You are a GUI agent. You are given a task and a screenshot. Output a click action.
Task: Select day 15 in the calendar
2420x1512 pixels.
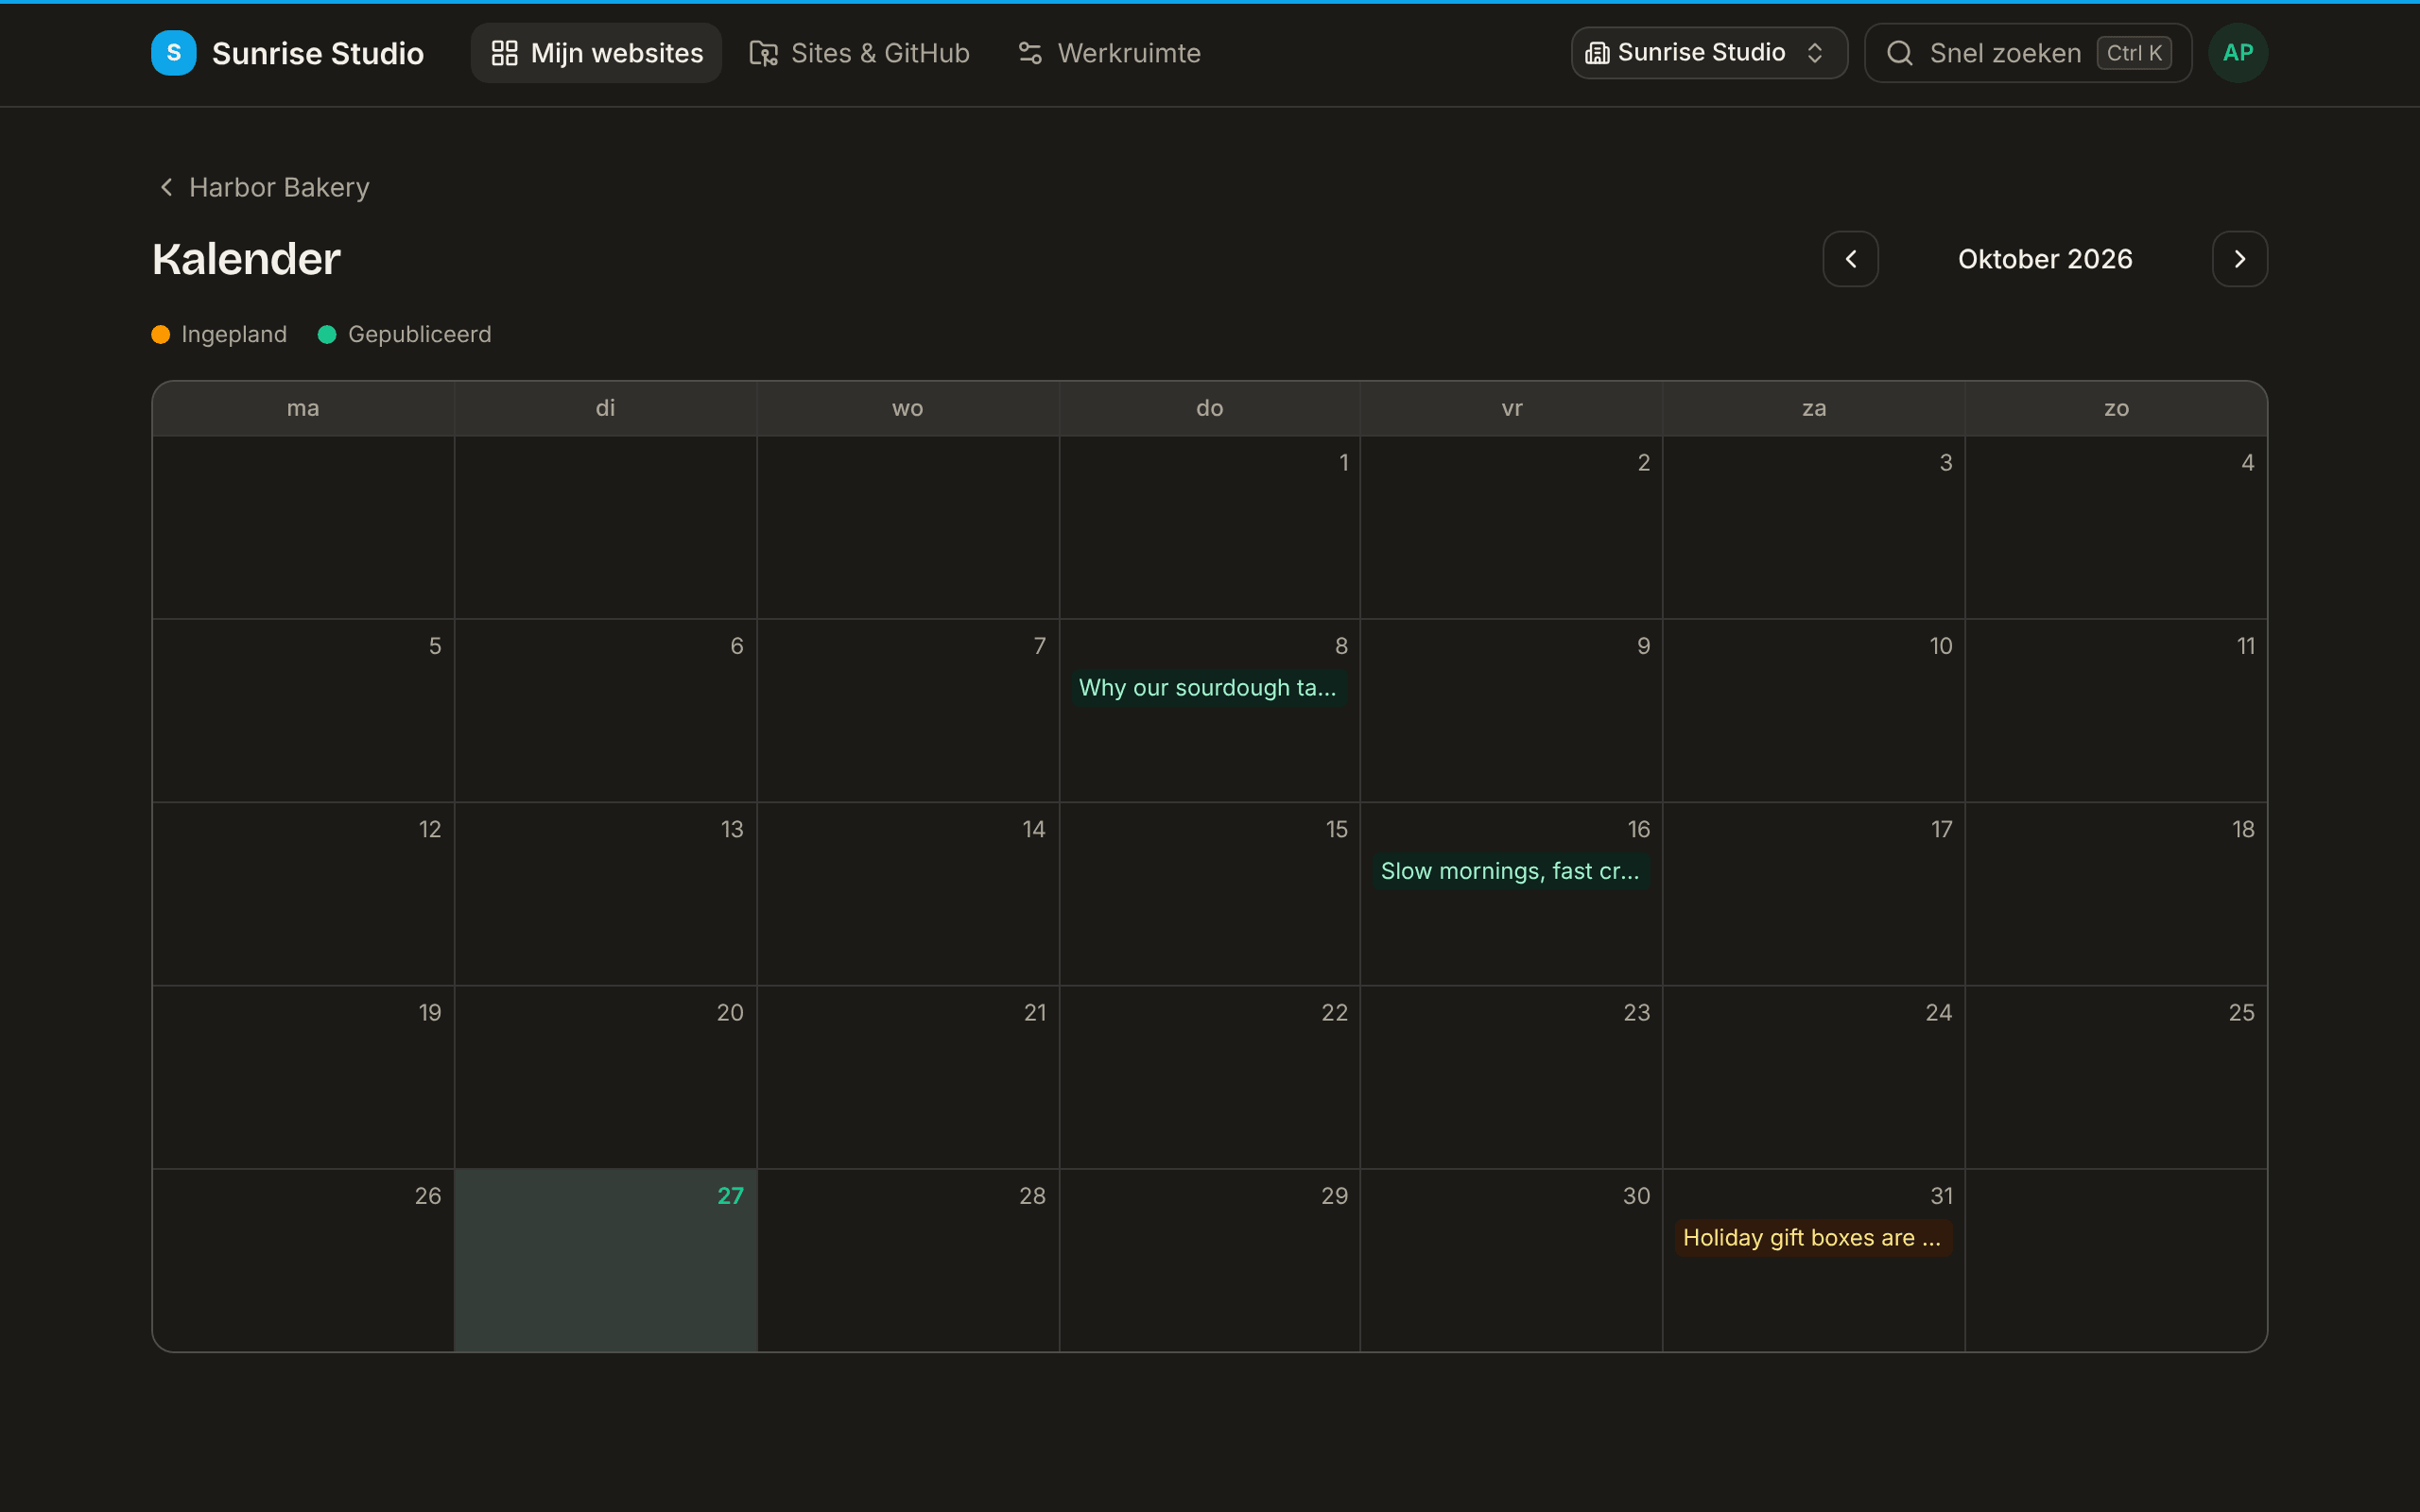click(x=1209, y=894)
